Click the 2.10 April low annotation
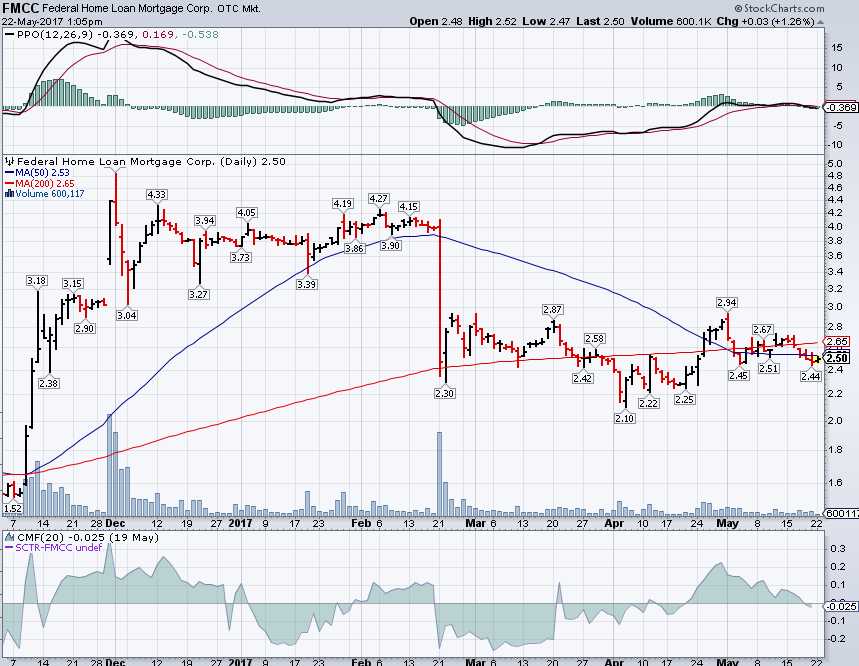Viewport: 859px width, 666px height. click(622, 417)
